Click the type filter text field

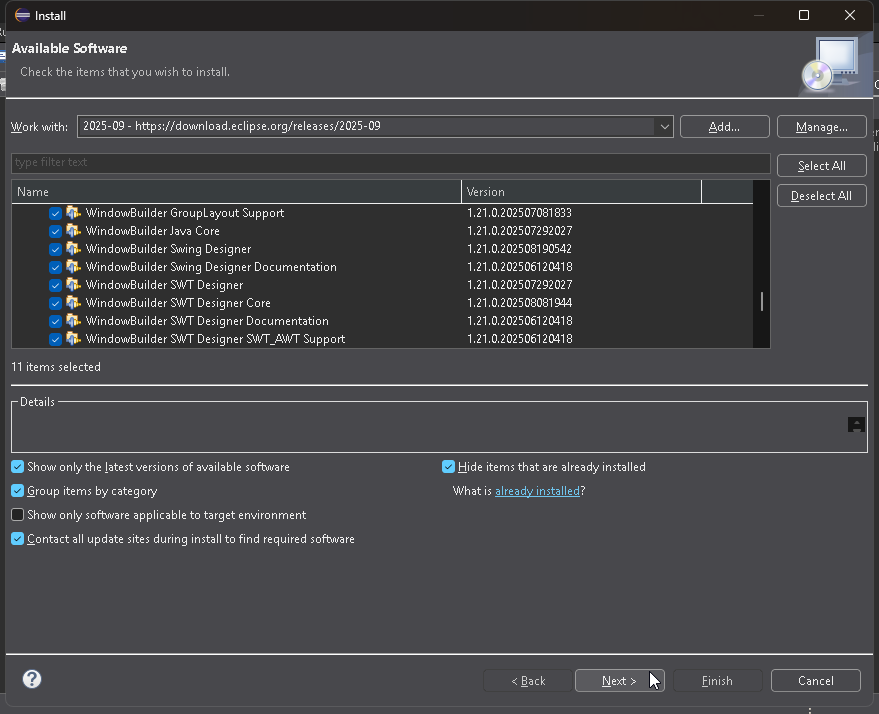(x=390, y=162)
